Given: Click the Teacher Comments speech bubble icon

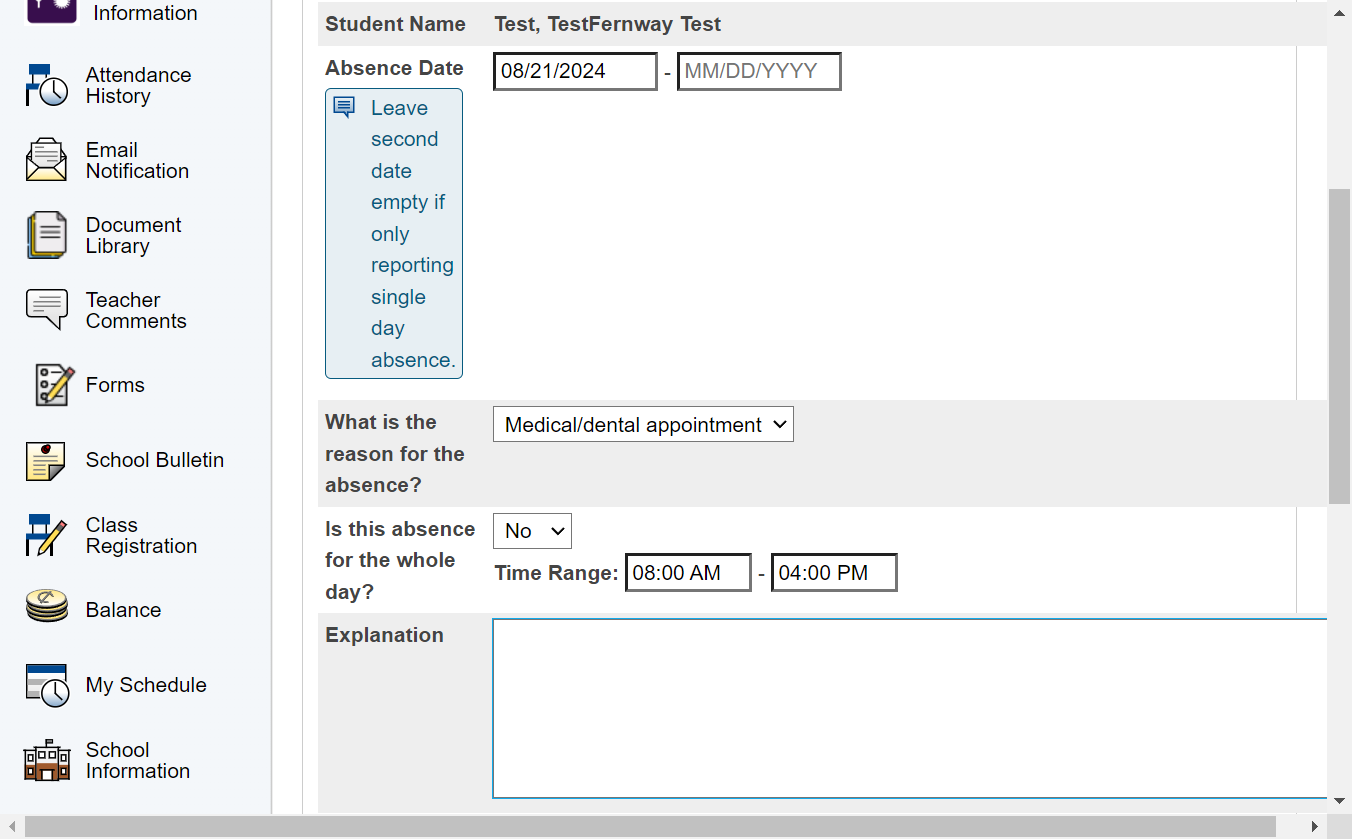Looking at the screenshot, I should pos(47,310).
